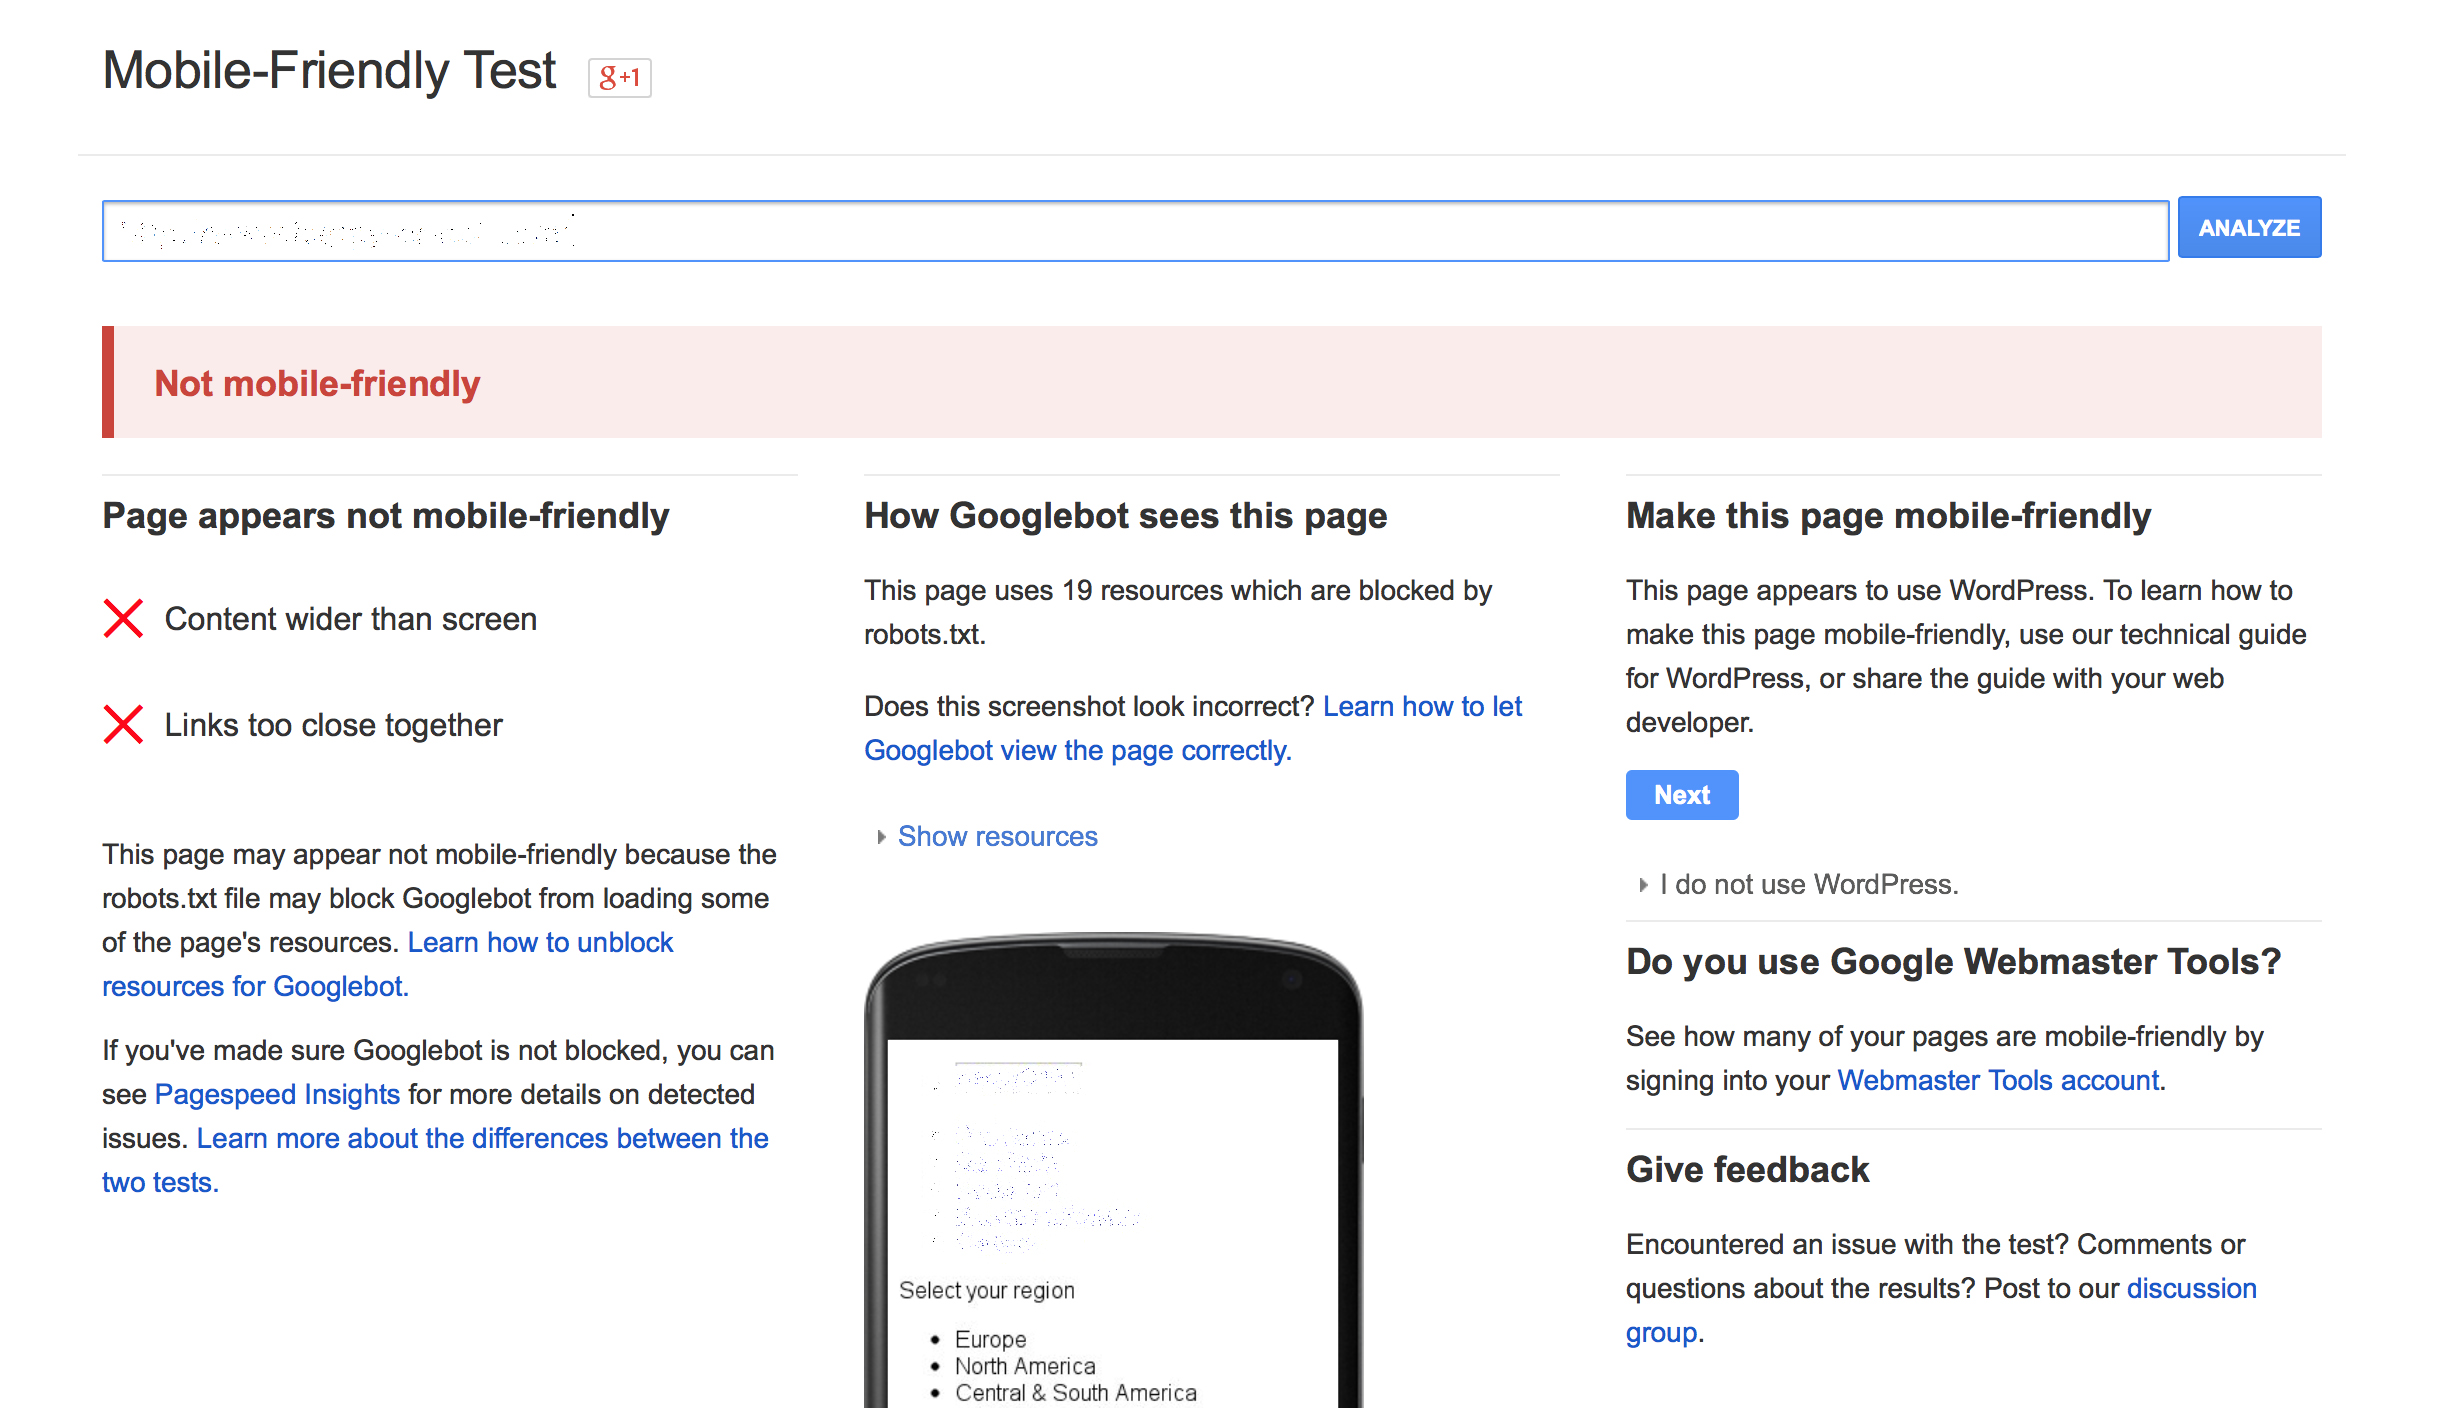The width and height of the screenshot is (2462, 1408).
Task: Open Learn how to unblock resources link
Action: [x=388, y=964]
